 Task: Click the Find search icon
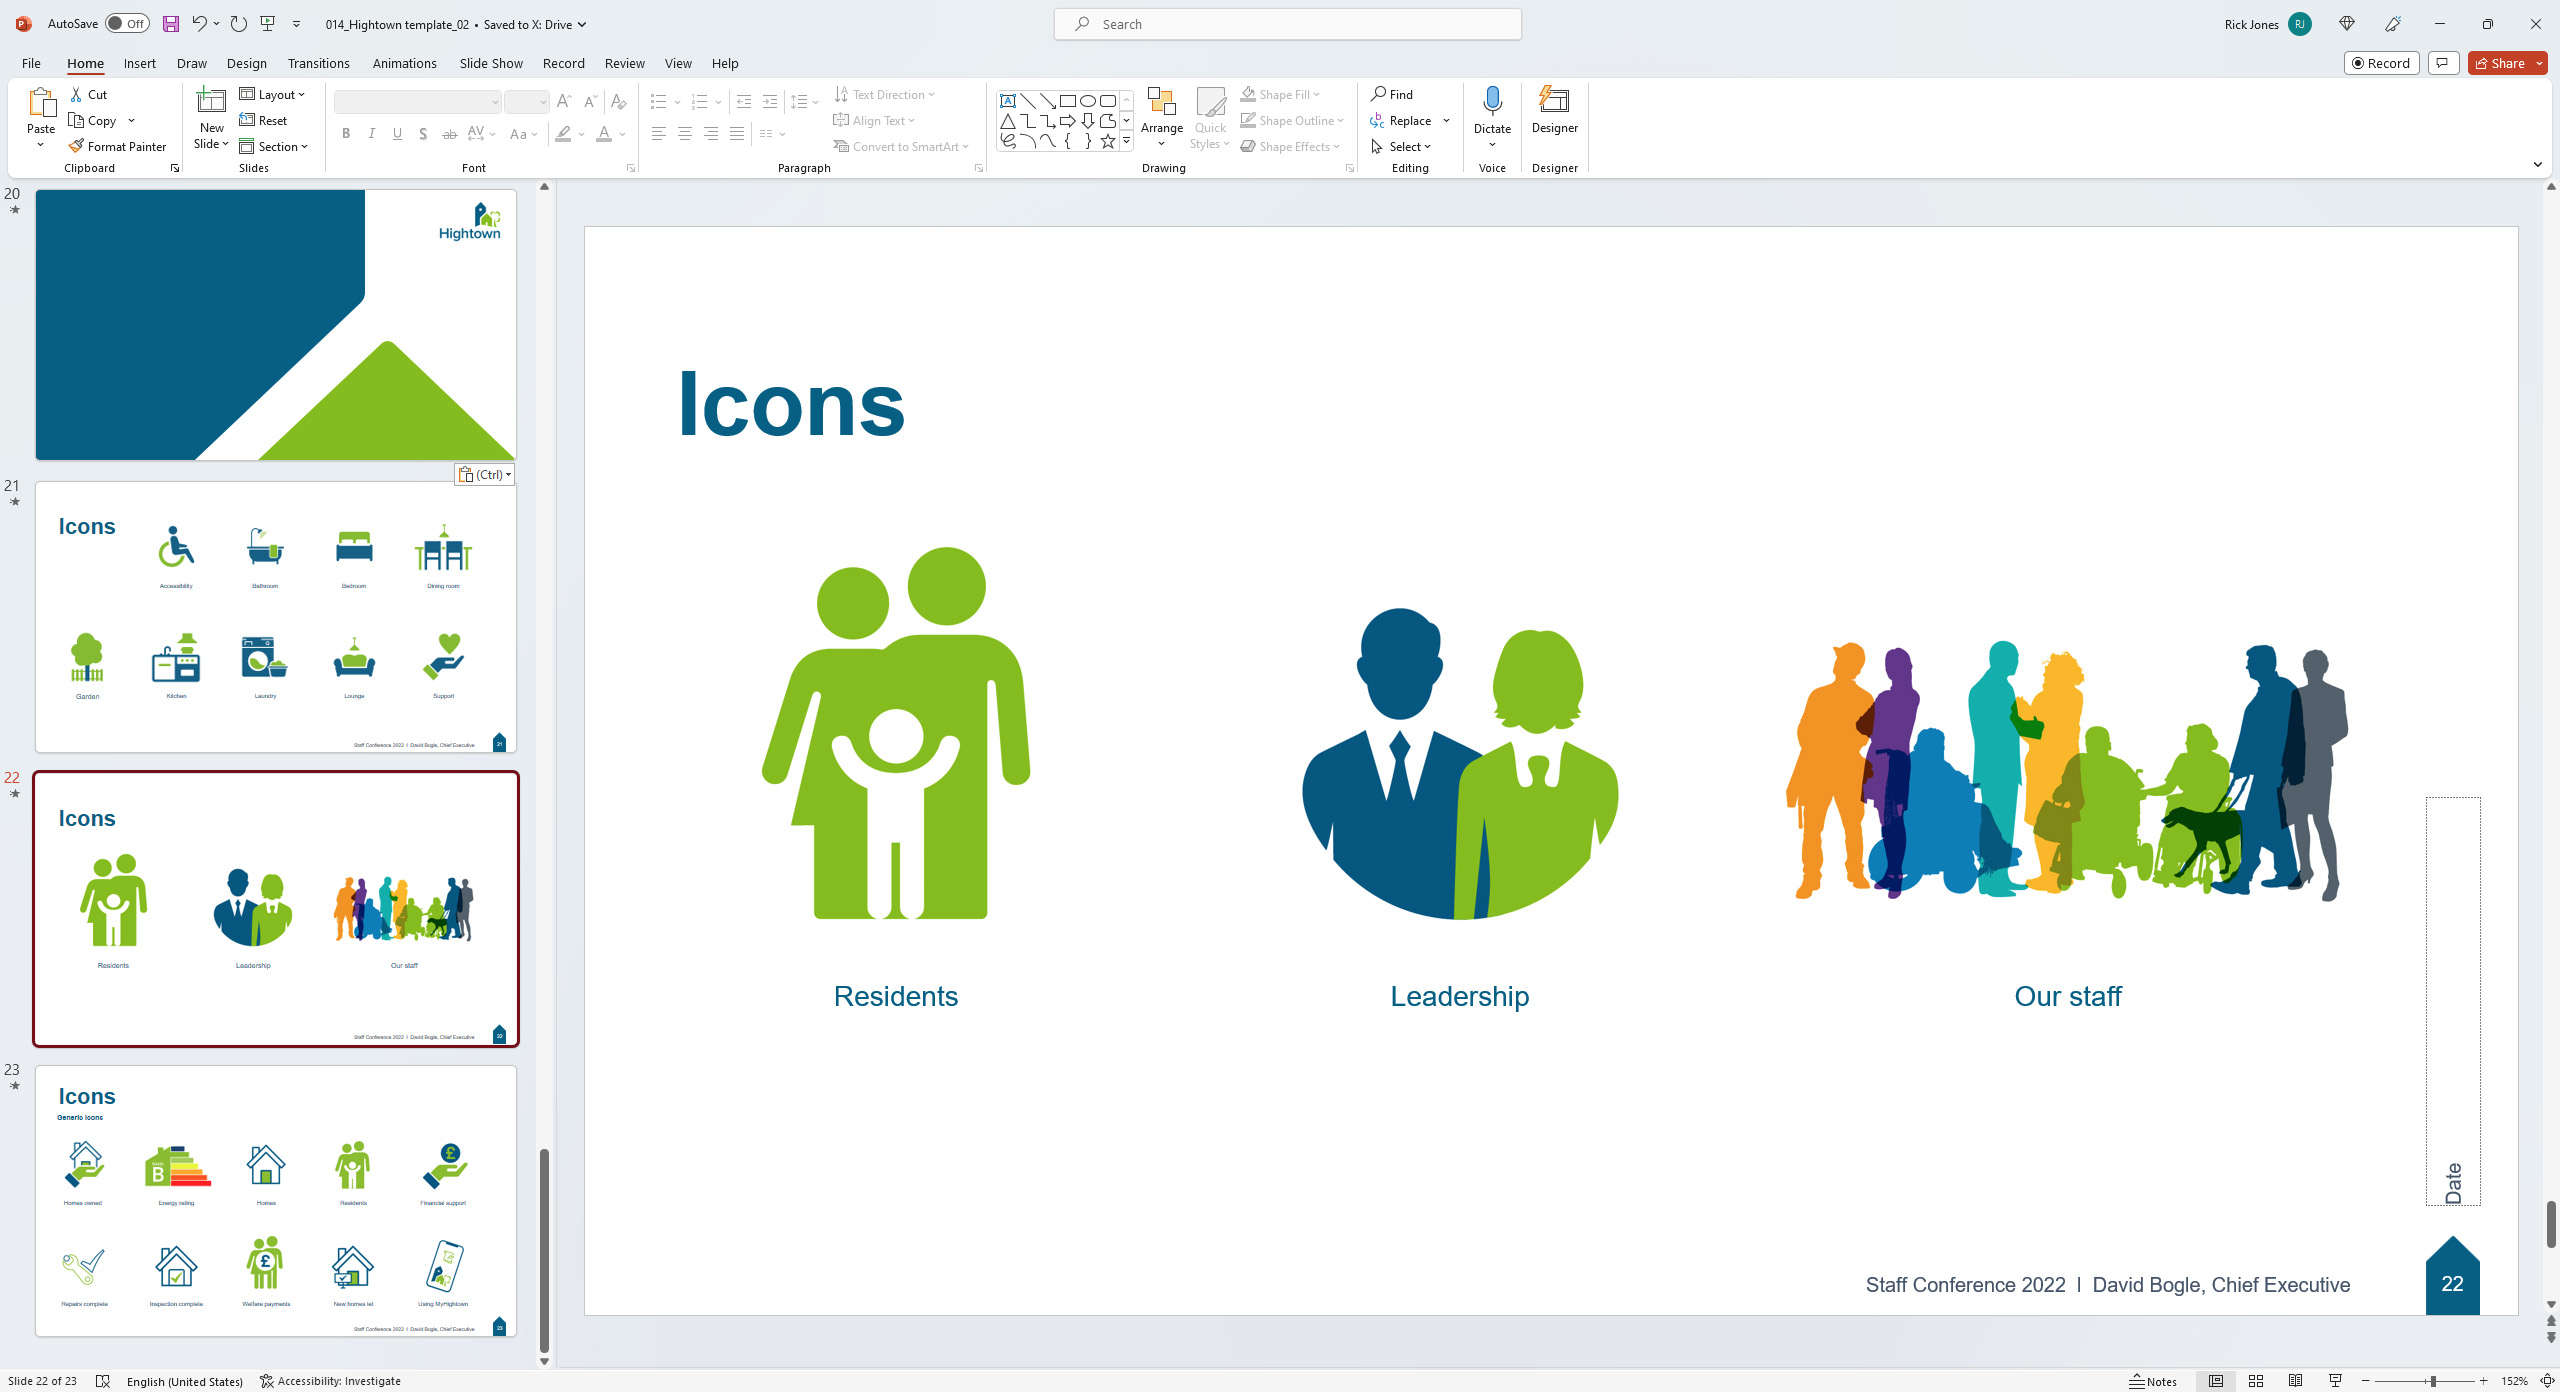(1379, 94)
